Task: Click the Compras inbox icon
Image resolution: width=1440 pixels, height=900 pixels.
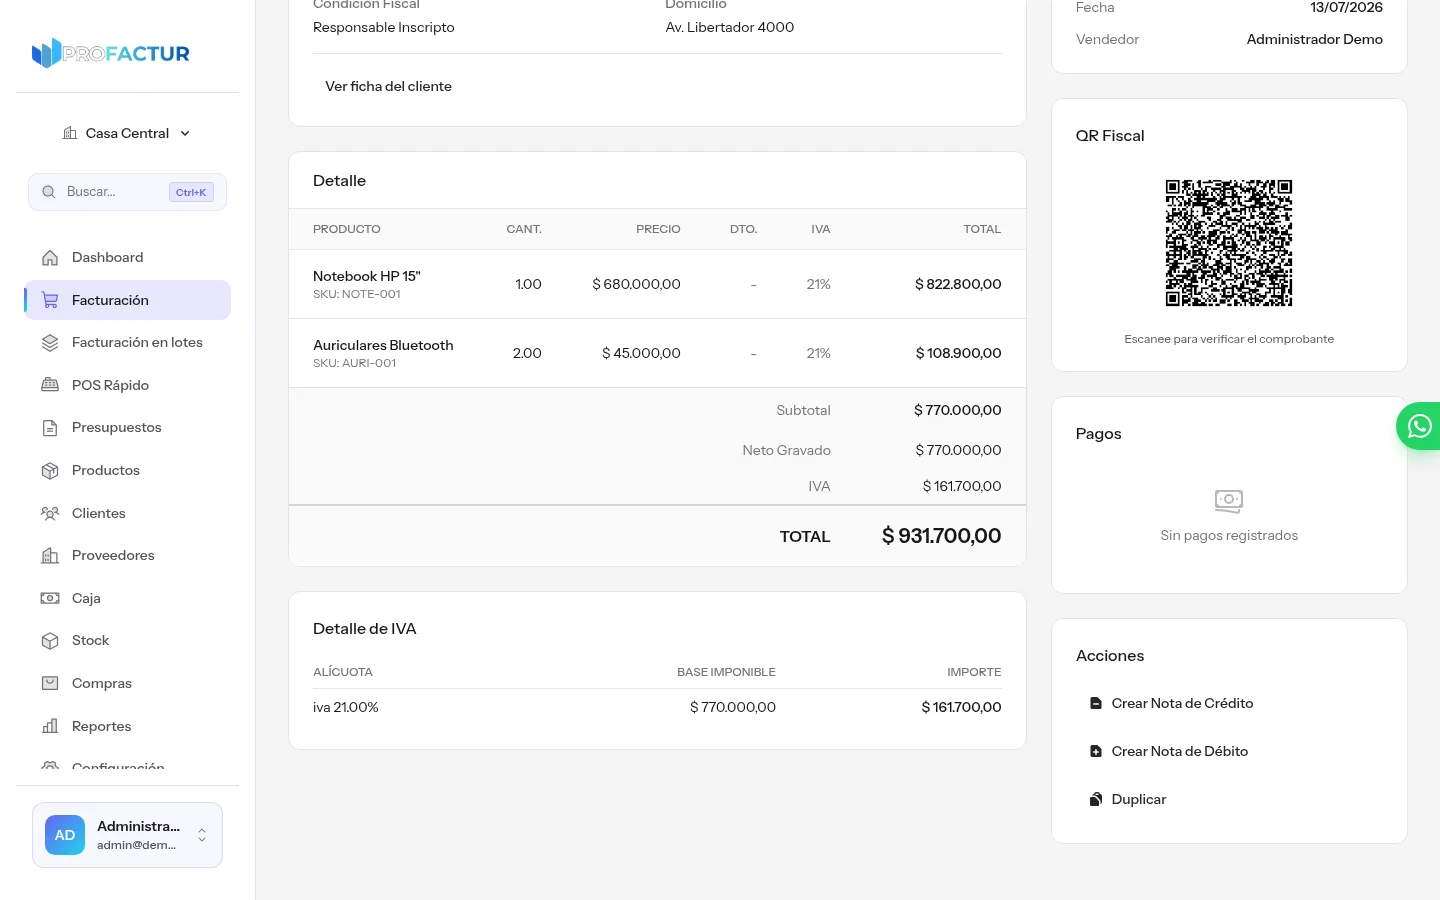Action: click(50, 684)
